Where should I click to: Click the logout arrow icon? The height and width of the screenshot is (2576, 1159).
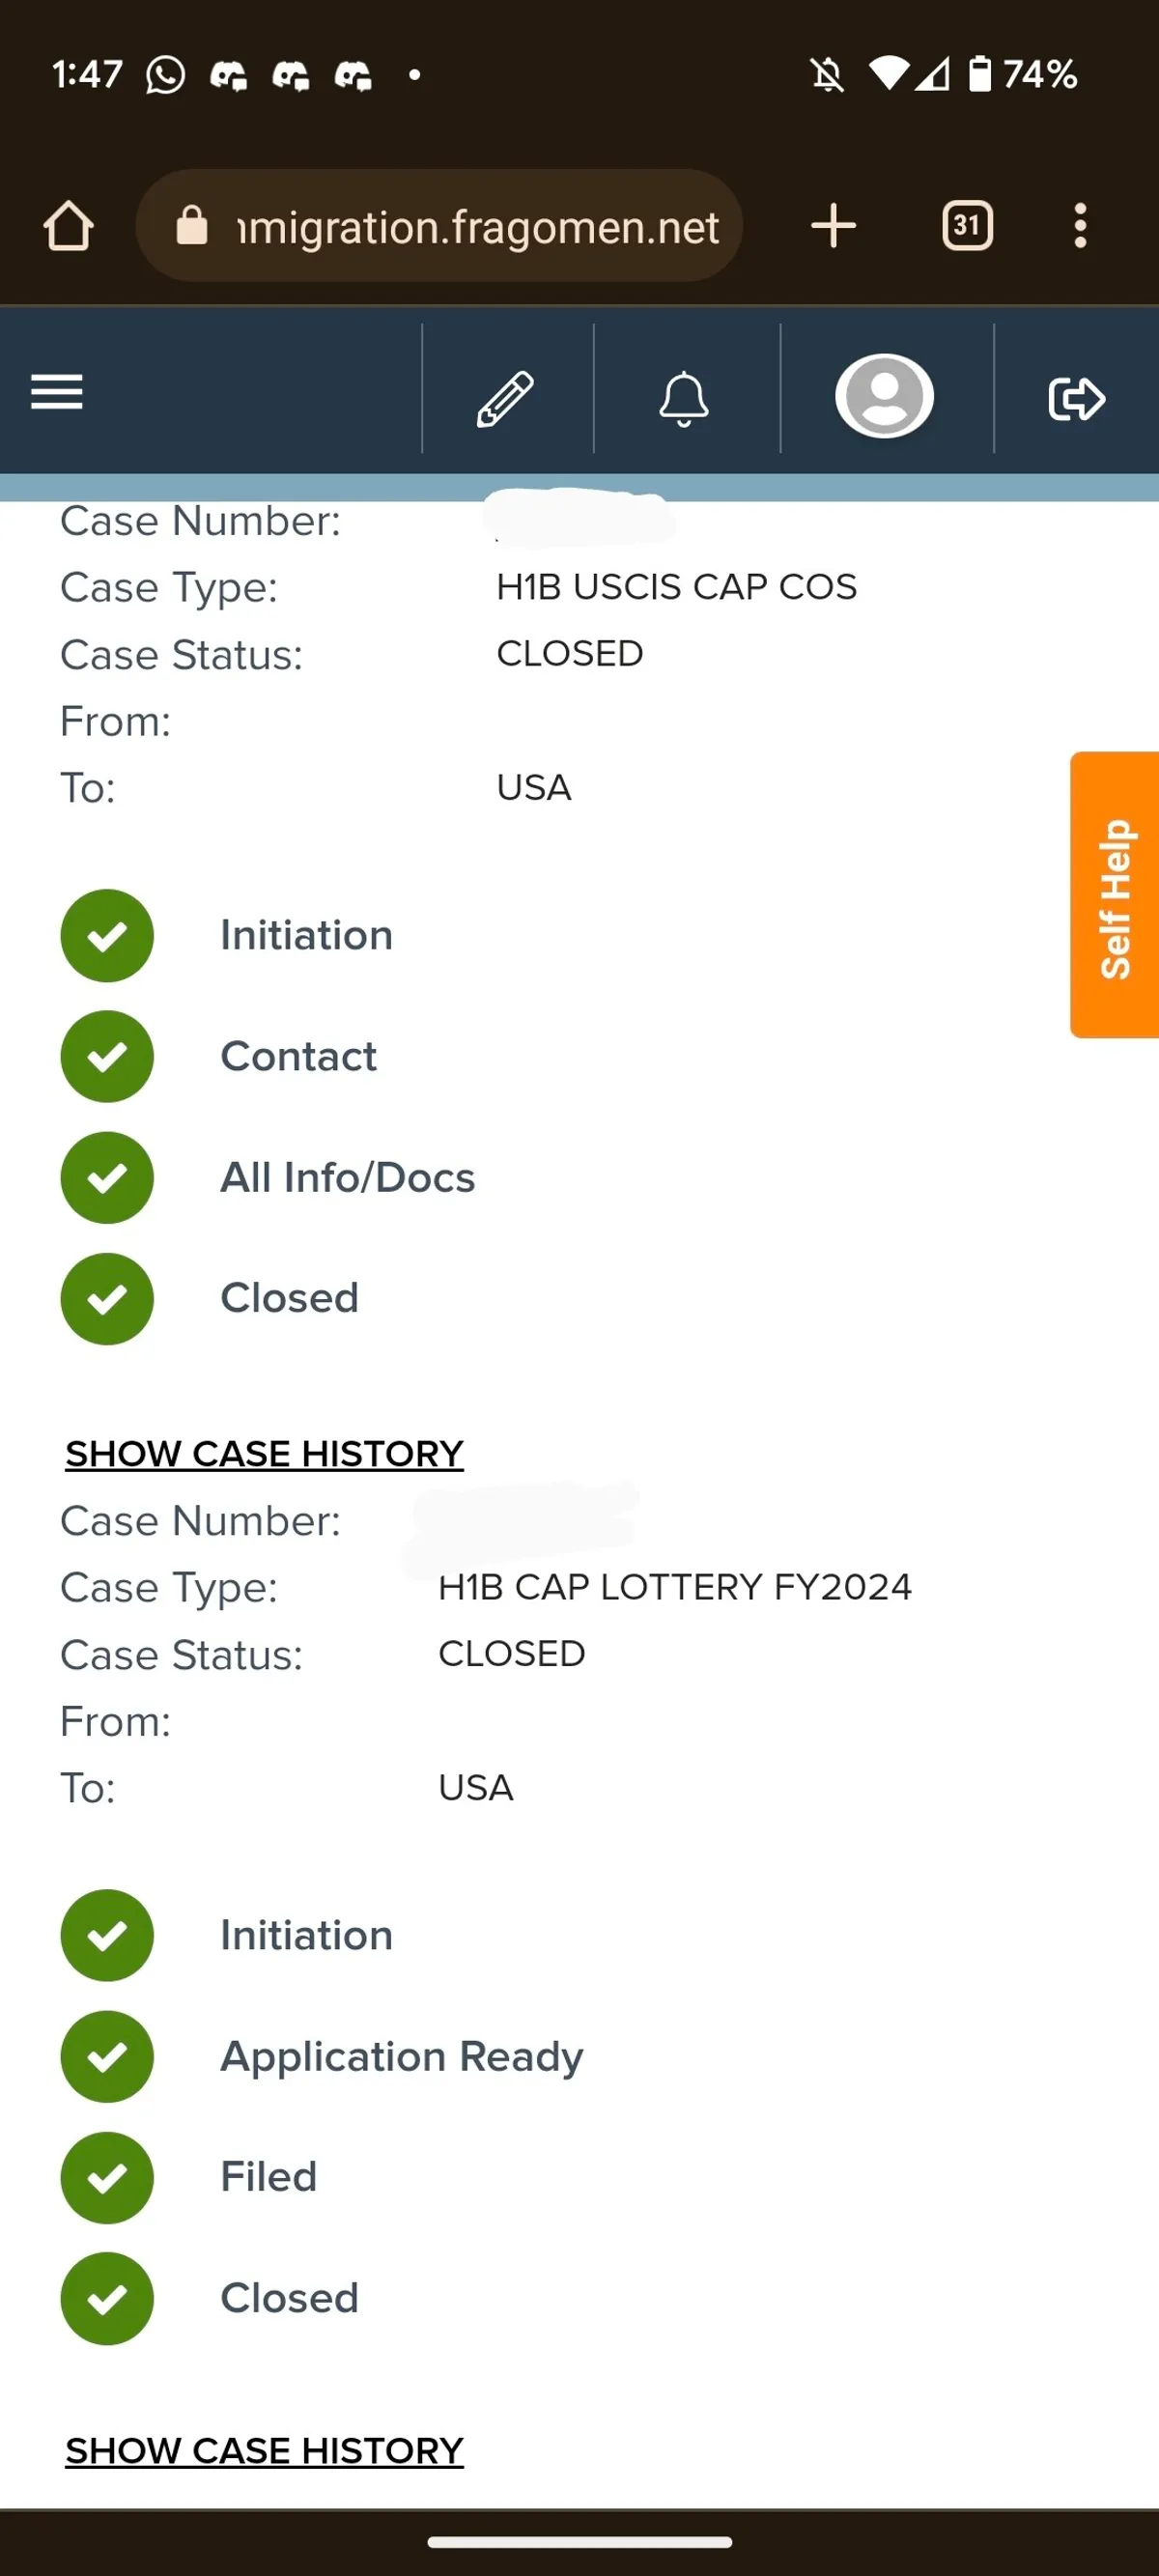click(1076, 398)
